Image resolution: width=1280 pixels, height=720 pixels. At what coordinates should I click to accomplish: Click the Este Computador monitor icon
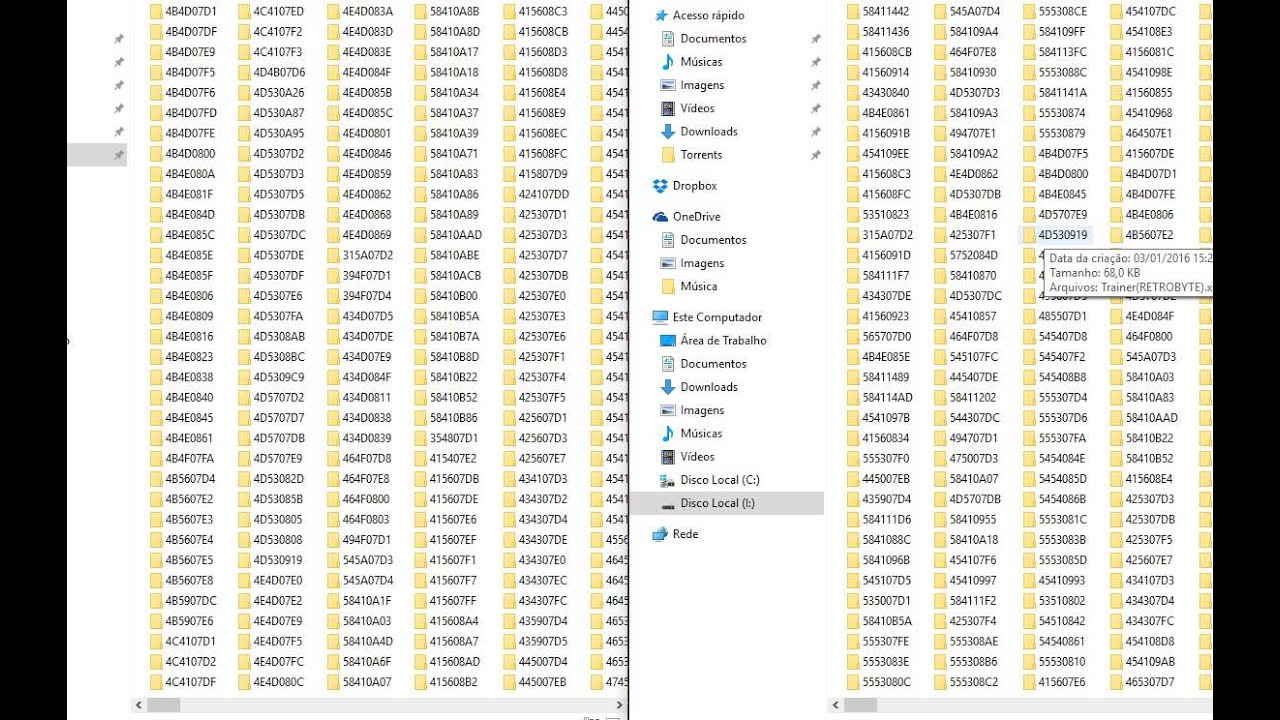tap(660, 317)
